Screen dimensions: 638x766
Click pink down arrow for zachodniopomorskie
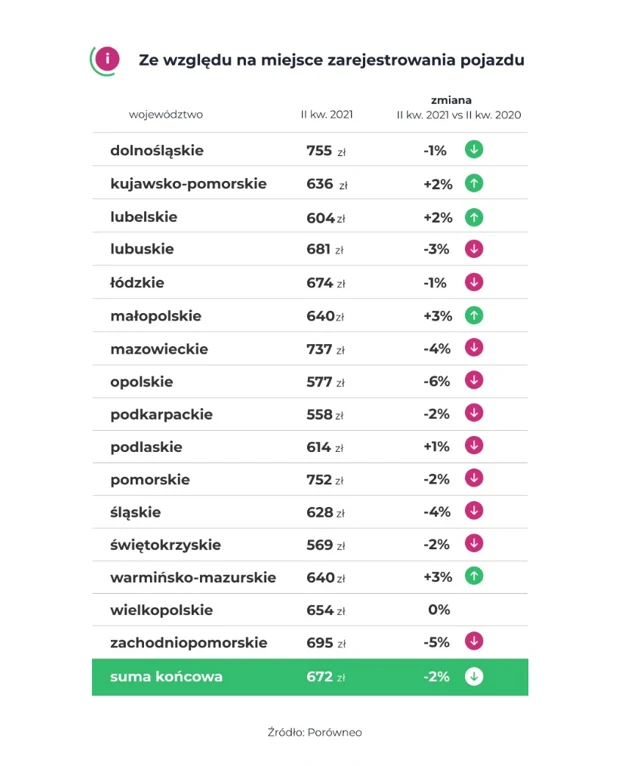tap(474, 642)
